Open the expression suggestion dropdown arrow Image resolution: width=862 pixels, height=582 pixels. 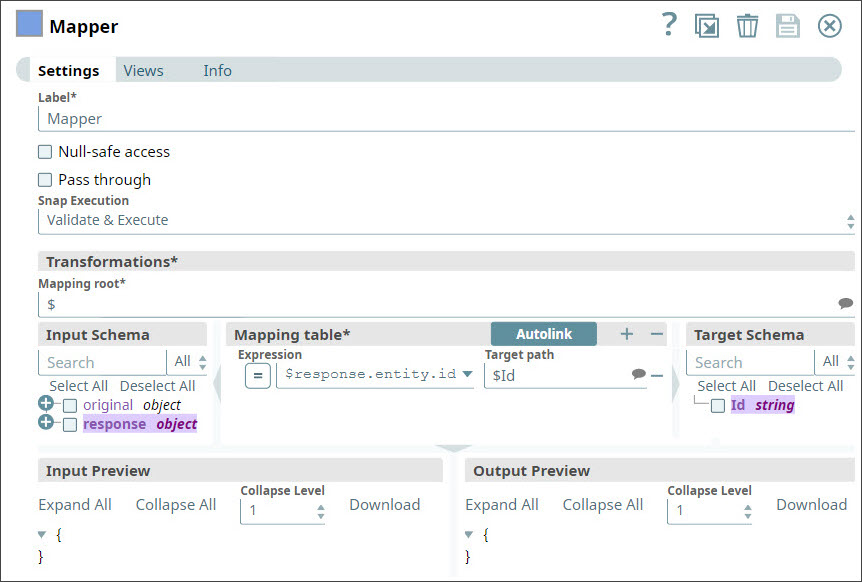coord(466,372)
